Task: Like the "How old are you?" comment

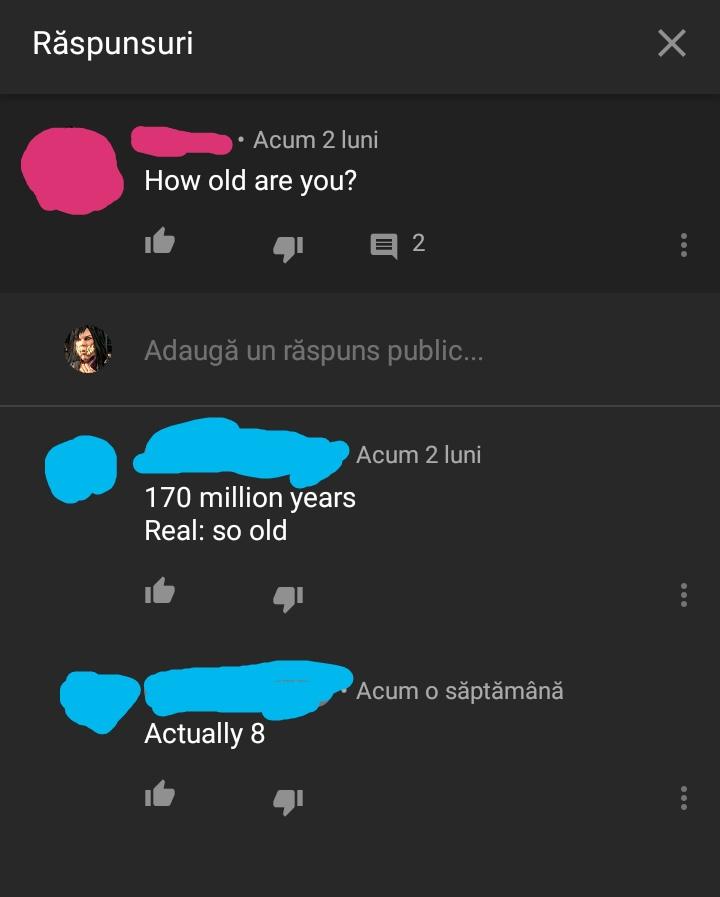Action: tap(160, 241)
